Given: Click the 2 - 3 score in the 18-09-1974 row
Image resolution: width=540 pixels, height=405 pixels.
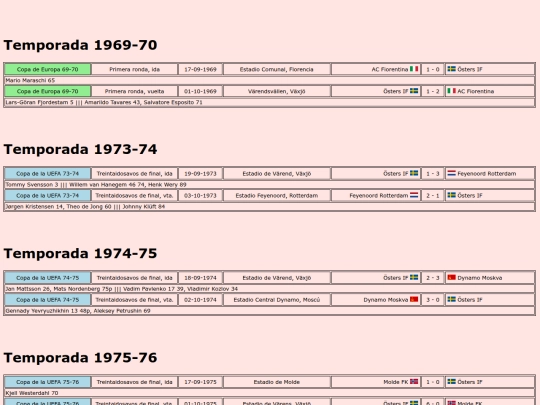Looking at the screenshot, I should point(433,278).
